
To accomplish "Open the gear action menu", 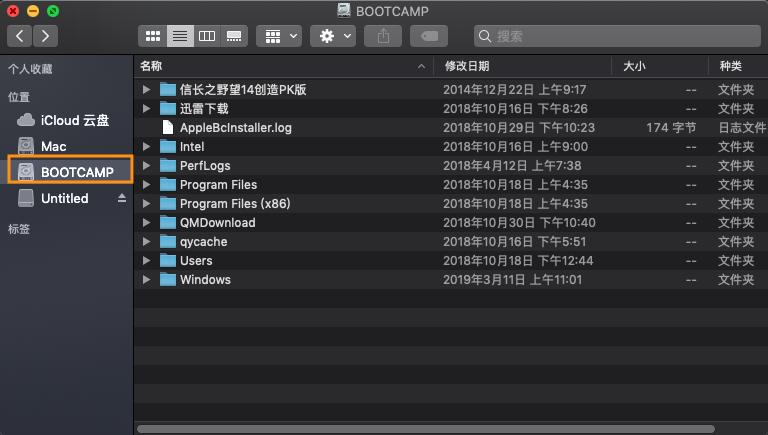I will point(334,36).
